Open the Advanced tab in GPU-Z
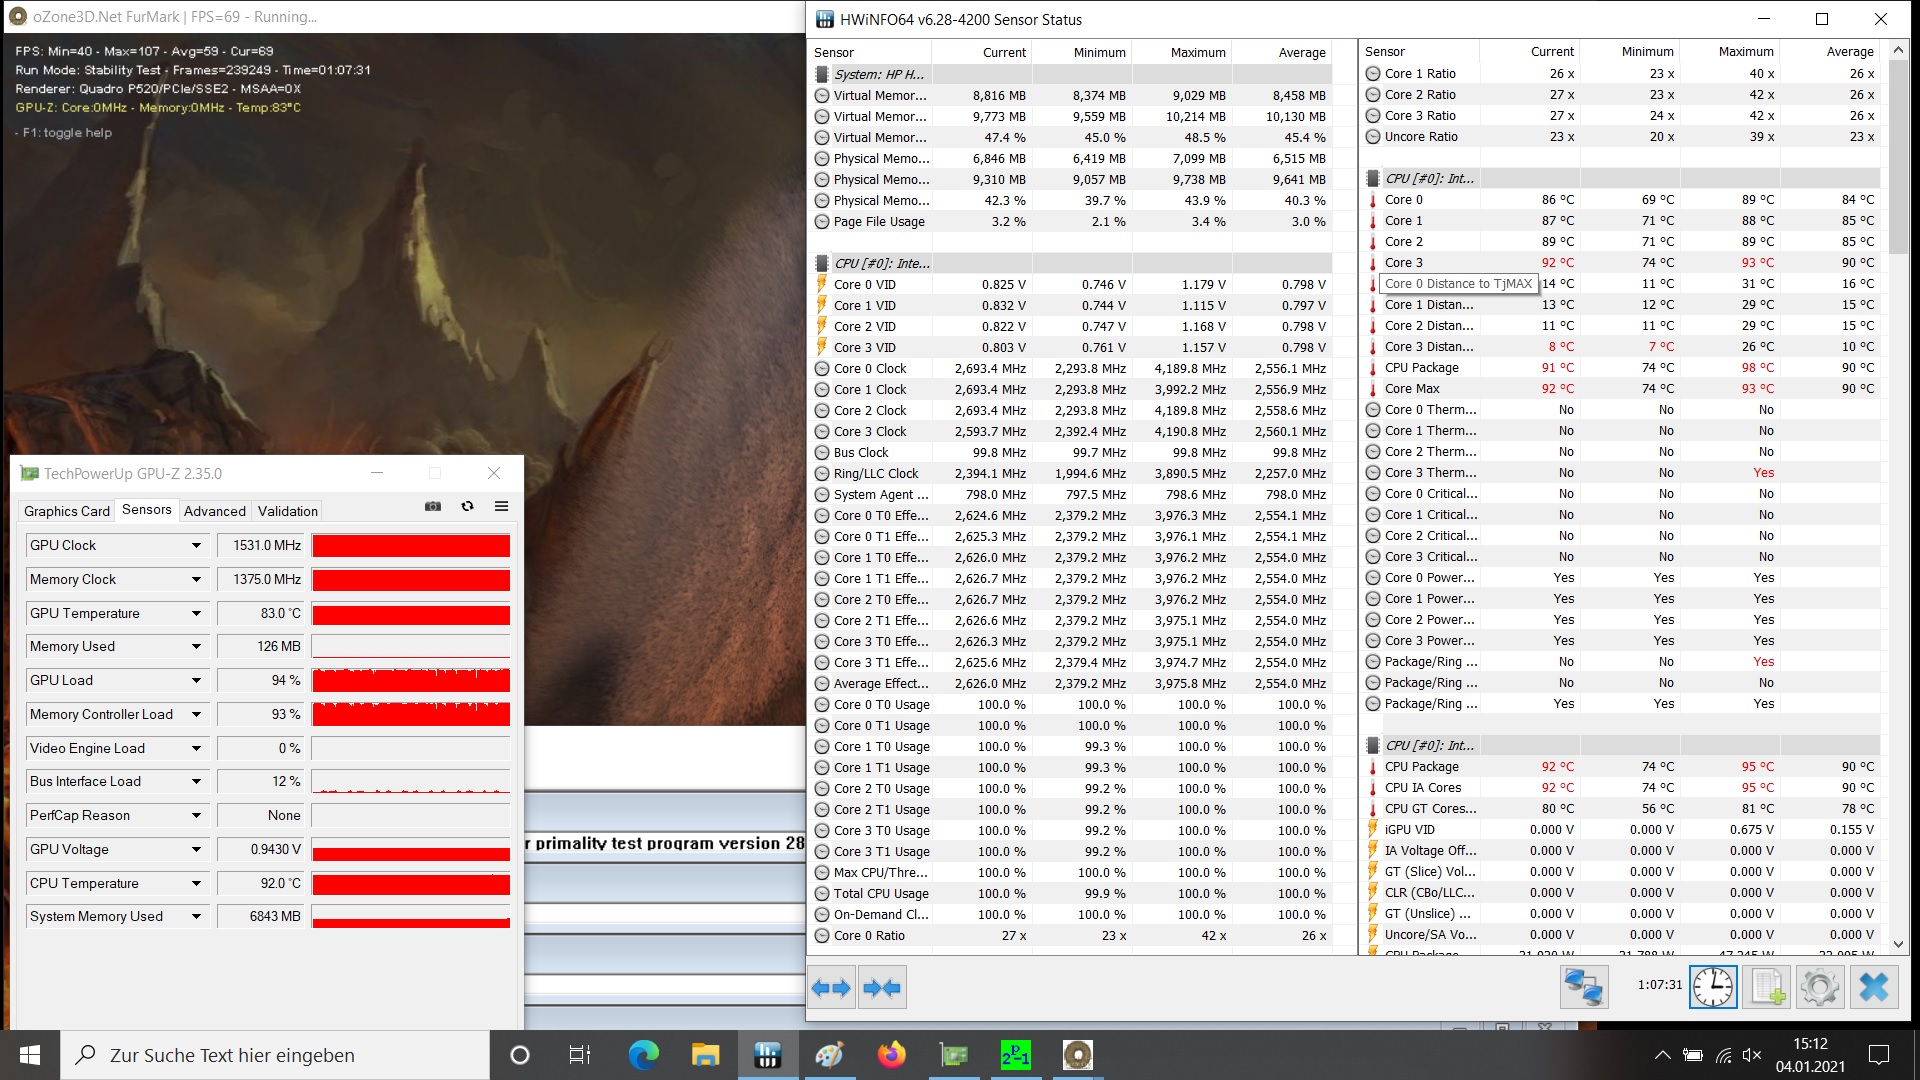1920x1080 pixels. pos(214,511)
